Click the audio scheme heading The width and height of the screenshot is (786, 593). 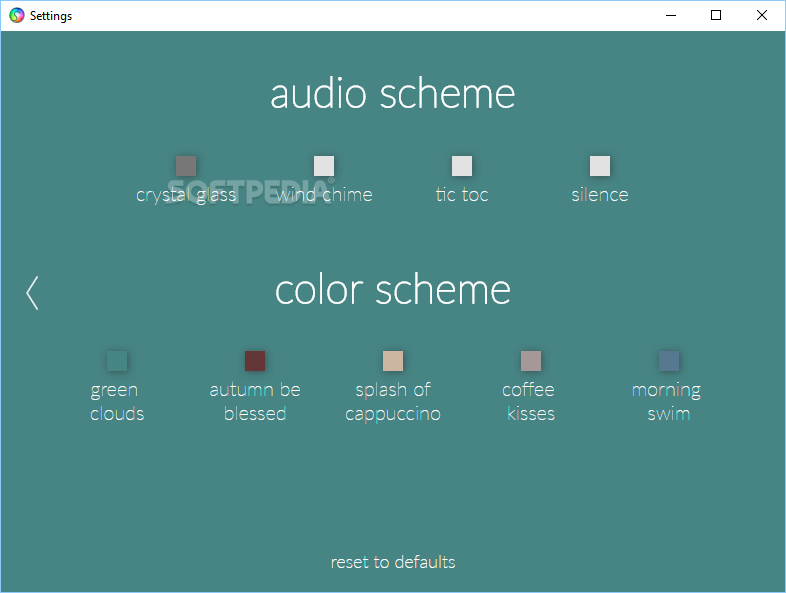(x=393, y=94)
